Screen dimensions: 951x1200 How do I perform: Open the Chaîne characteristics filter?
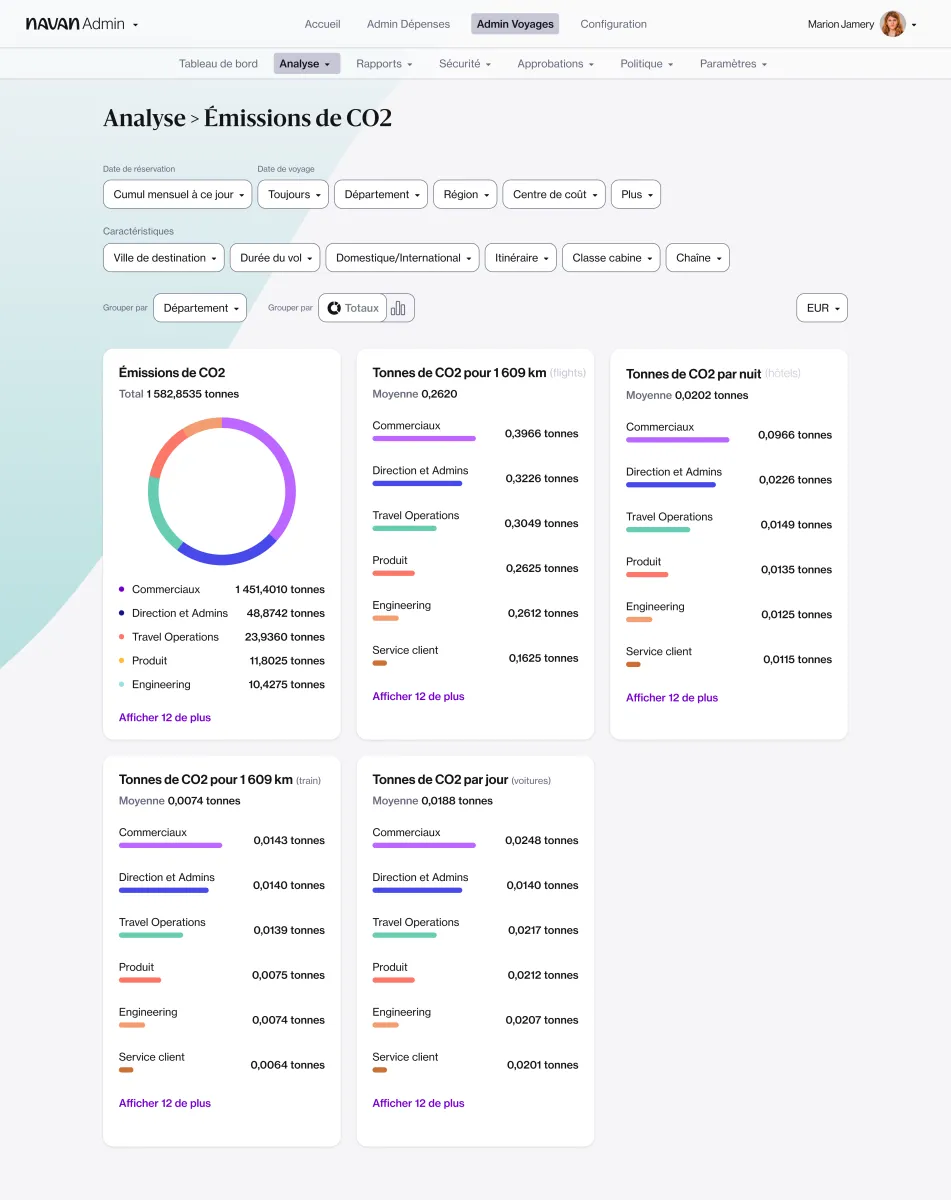pyautogui.click(x=697, y=257)
